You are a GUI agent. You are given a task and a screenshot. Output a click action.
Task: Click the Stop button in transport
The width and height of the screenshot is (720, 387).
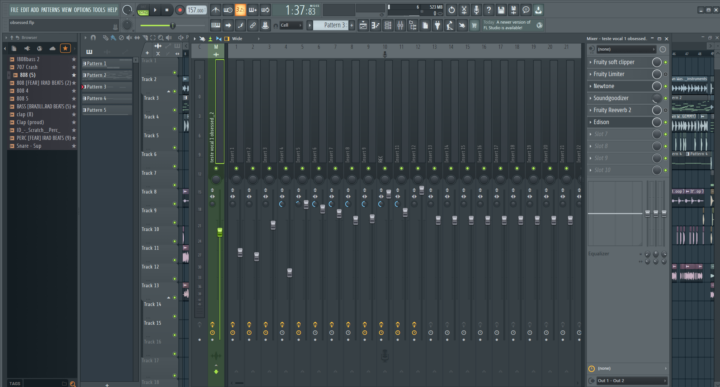click(167, 10)
